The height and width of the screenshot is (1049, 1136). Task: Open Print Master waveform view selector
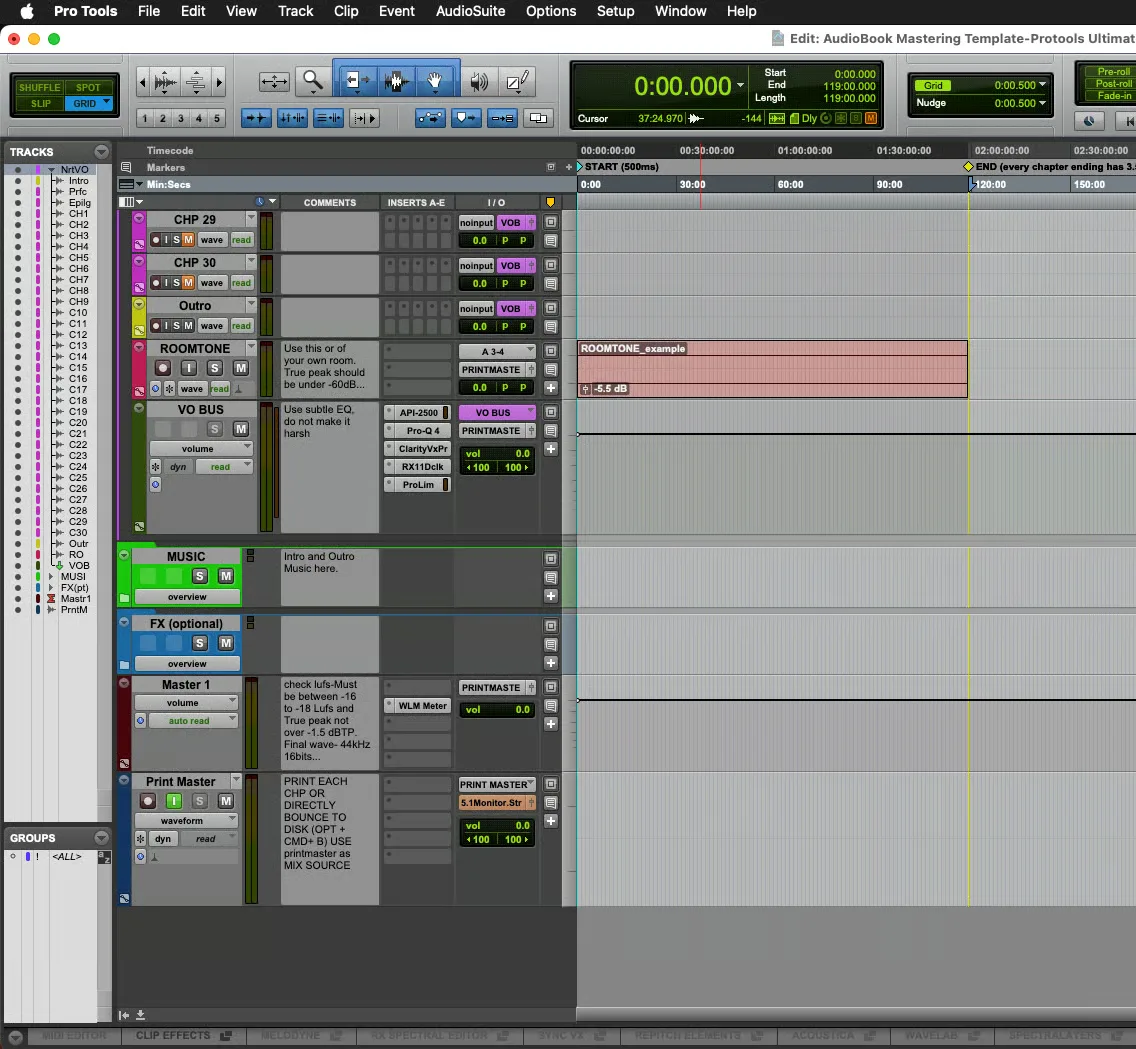pos(187,820)
